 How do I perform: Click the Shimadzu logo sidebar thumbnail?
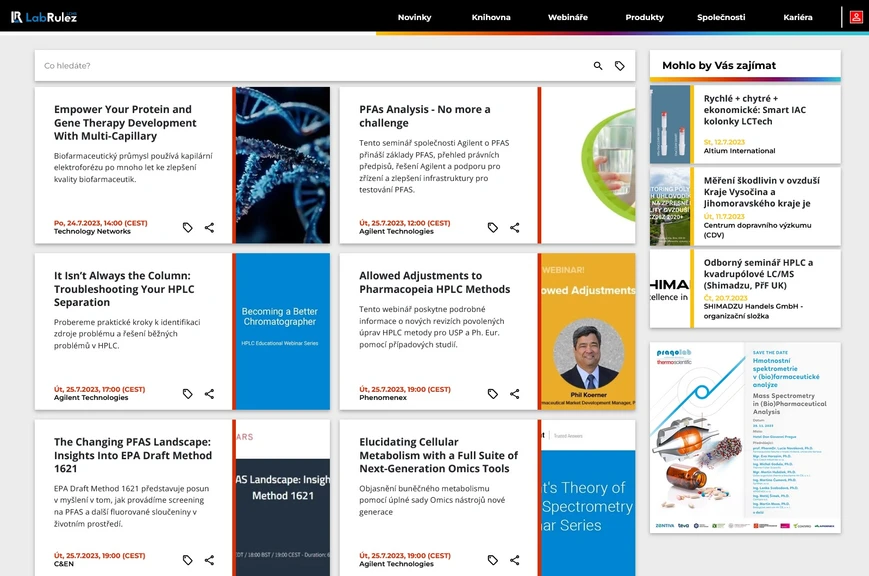tap(670, 289)
